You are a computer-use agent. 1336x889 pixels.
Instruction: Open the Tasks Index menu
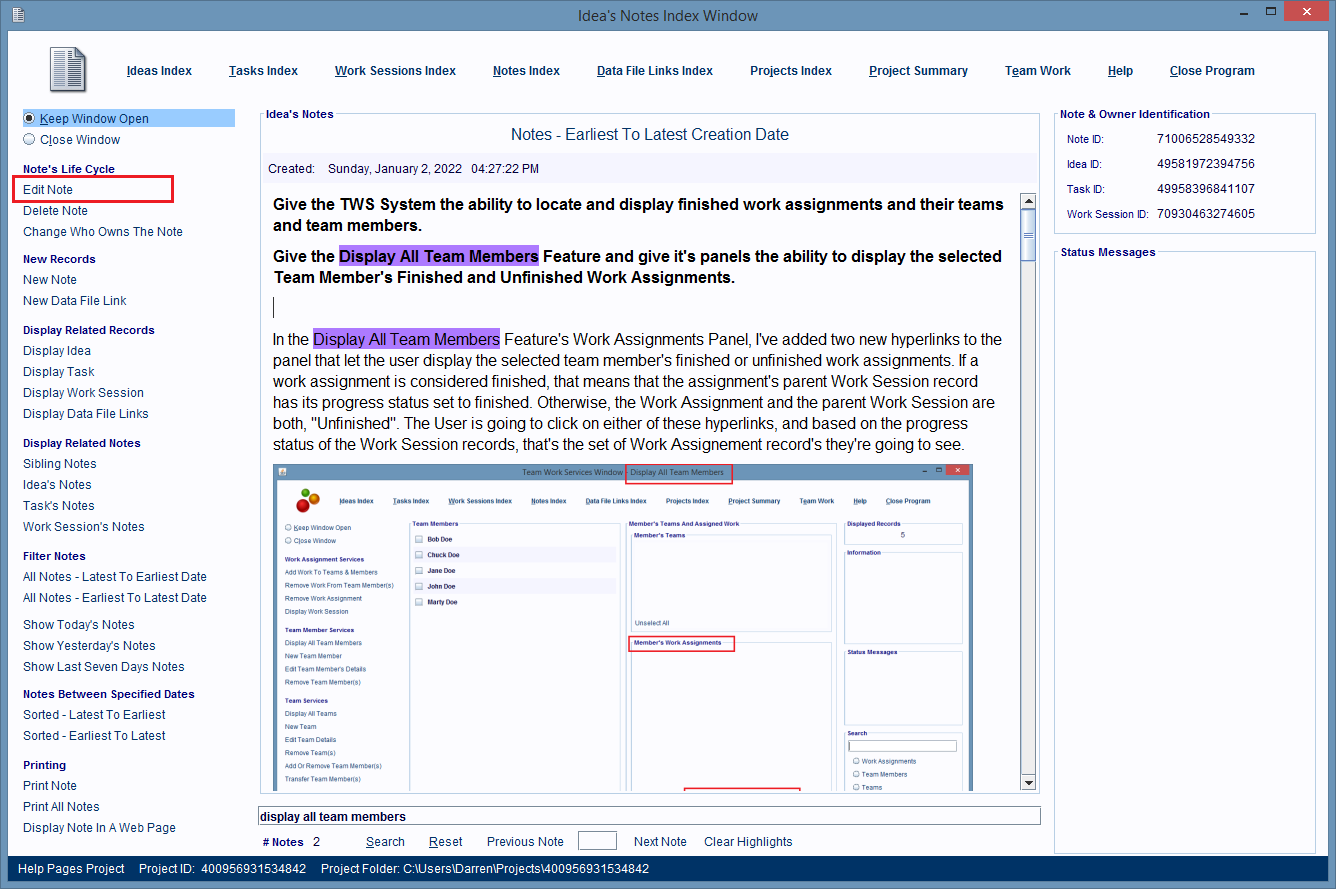click(x=263, y=71)
